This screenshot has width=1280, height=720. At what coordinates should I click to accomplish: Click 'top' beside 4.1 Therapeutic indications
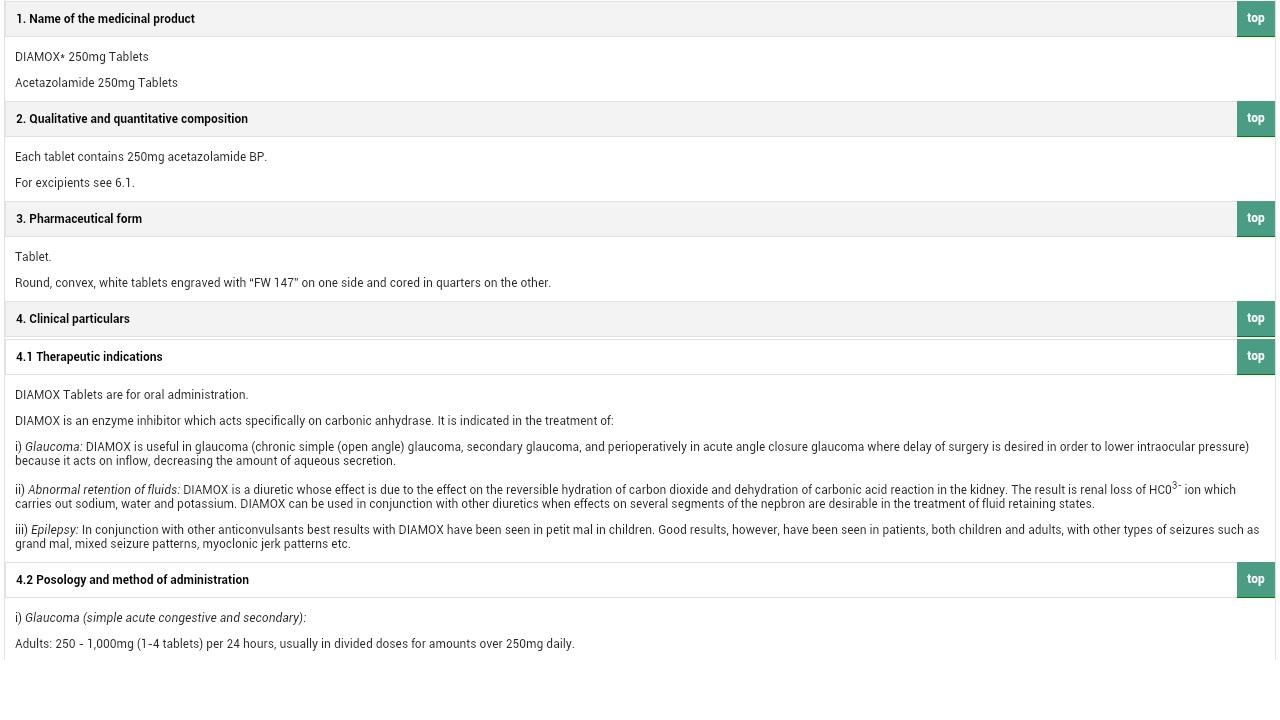[x=1255, y=357]
